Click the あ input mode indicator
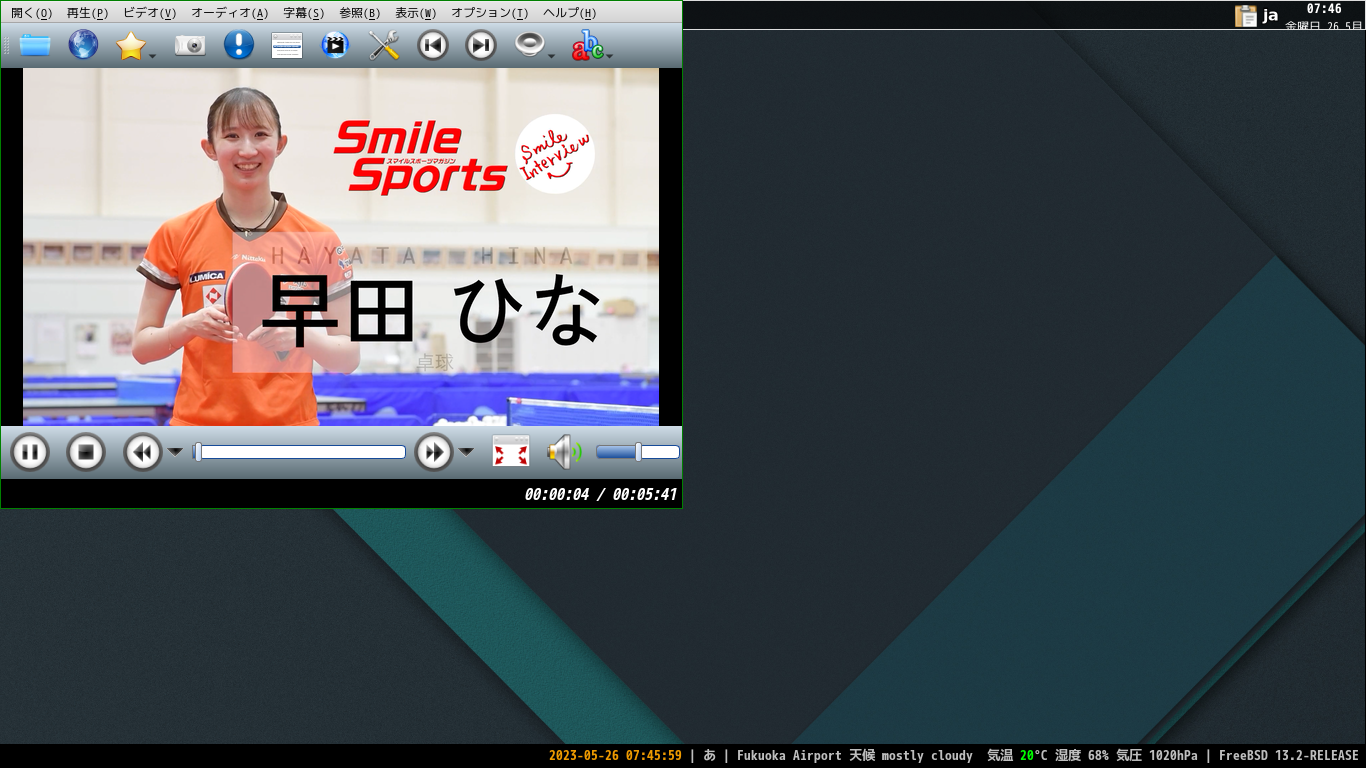The image size is (1366, 768). [x=709, y=756]
